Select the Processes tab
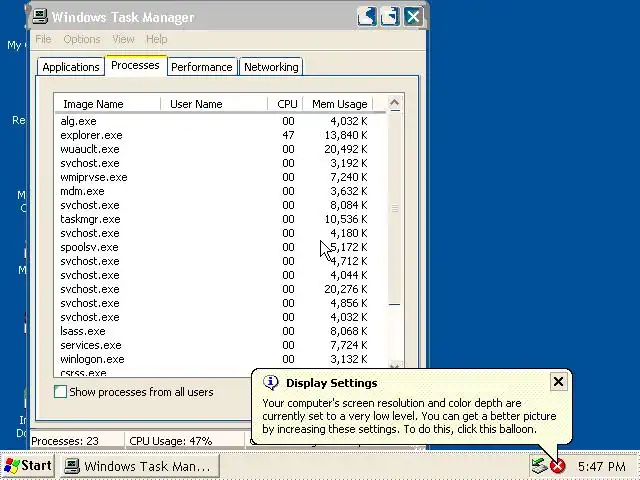The image size is (640, 480). [x=135, y=65]
